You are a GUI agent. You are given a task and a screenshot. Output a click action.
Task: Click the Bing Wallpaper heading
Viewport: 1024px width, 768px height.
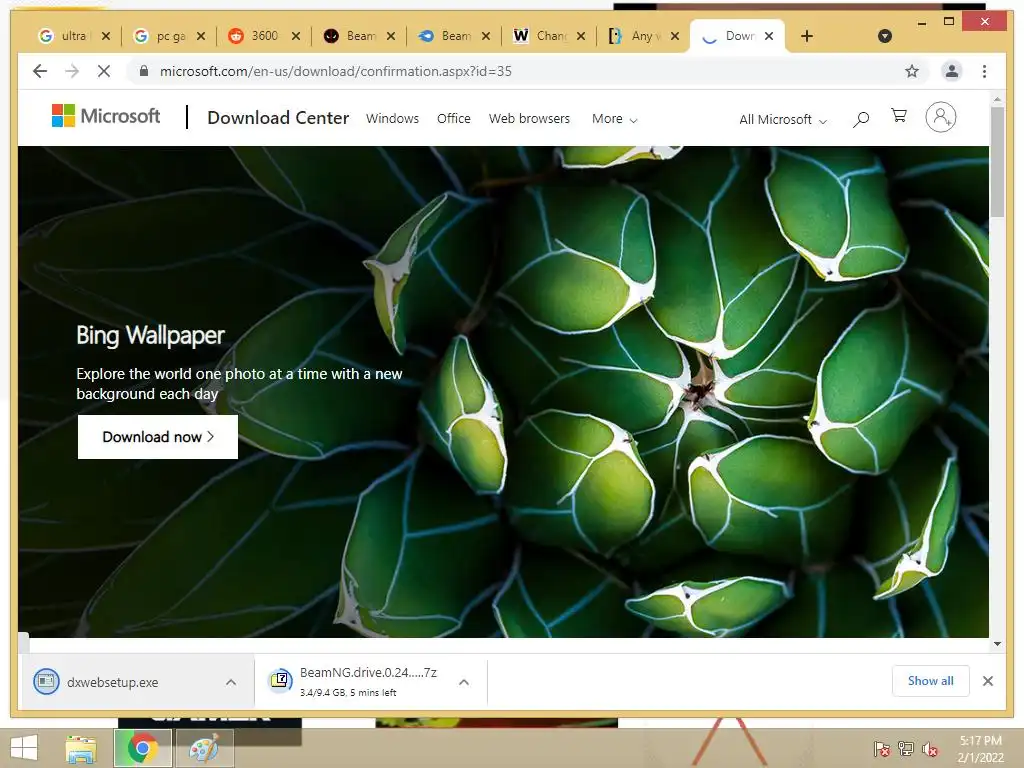point(150,336)
